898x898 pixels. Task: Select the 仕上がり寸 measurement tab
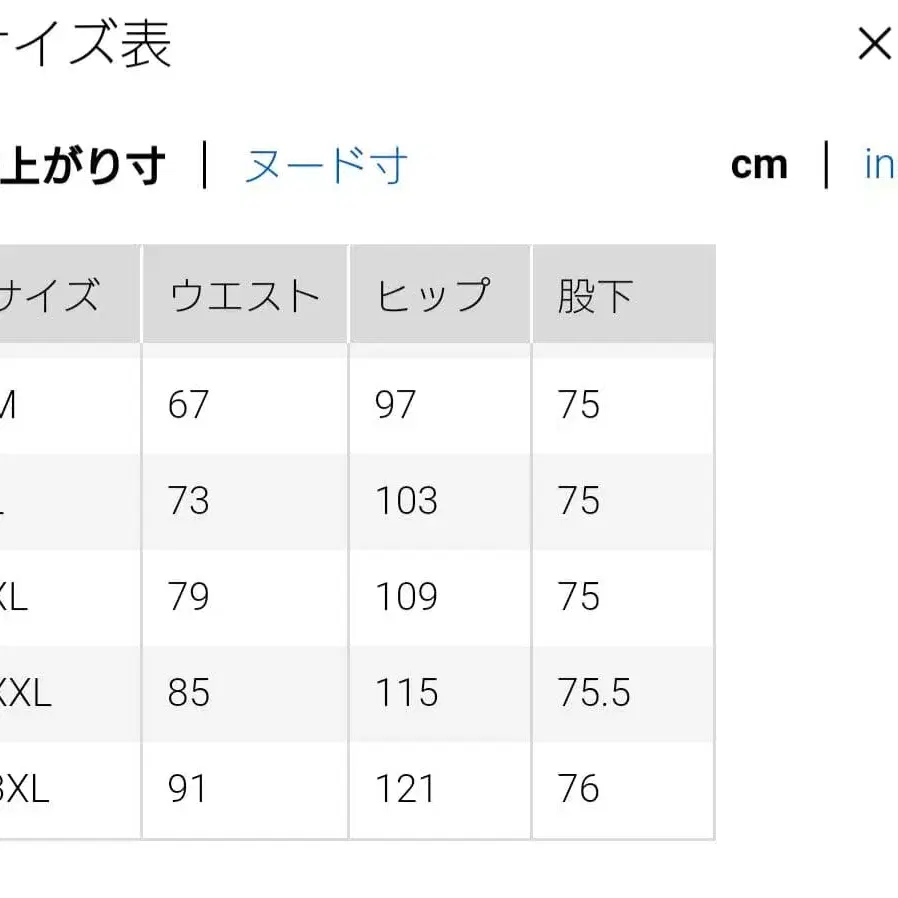(x=85, y=166)
